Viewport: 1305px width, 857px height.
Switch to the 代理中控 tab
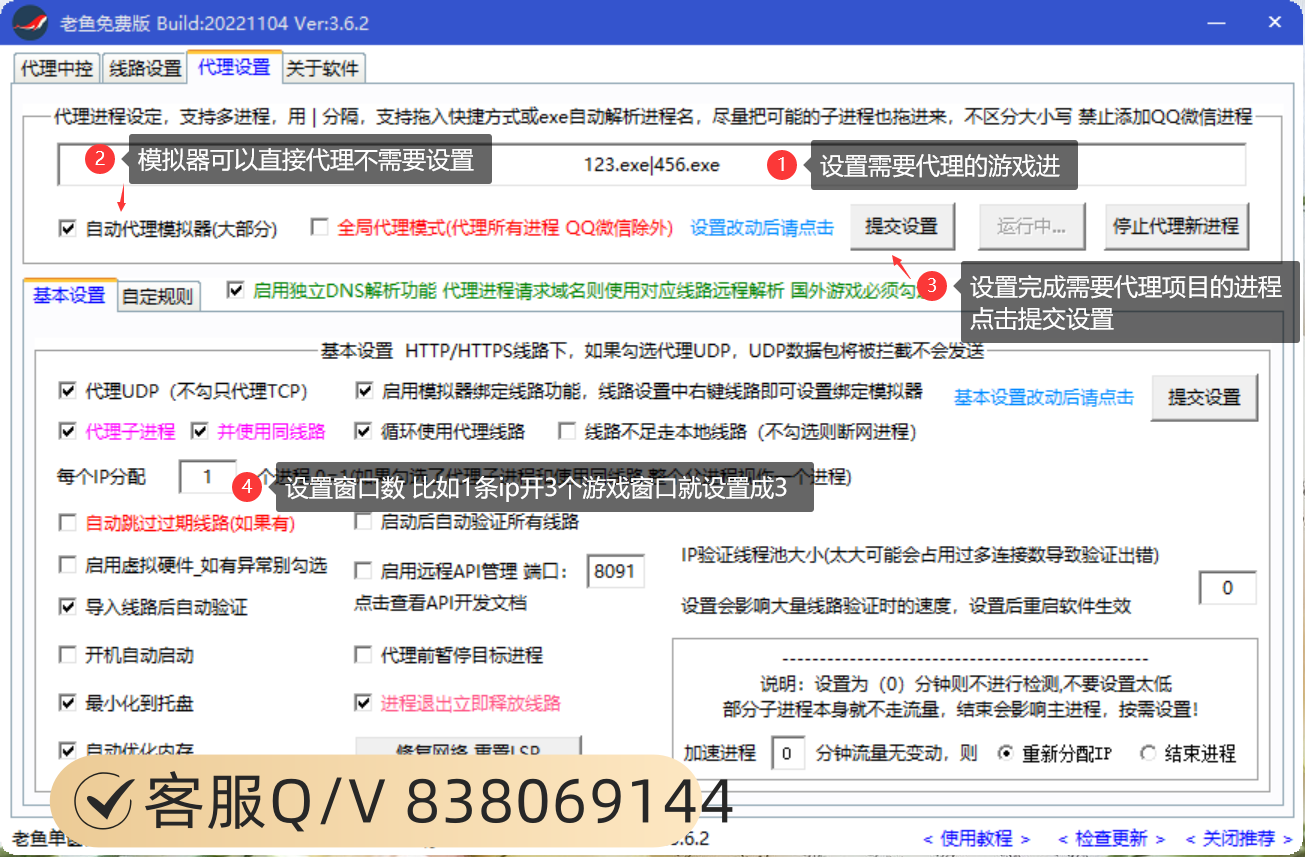pos(57,69)
